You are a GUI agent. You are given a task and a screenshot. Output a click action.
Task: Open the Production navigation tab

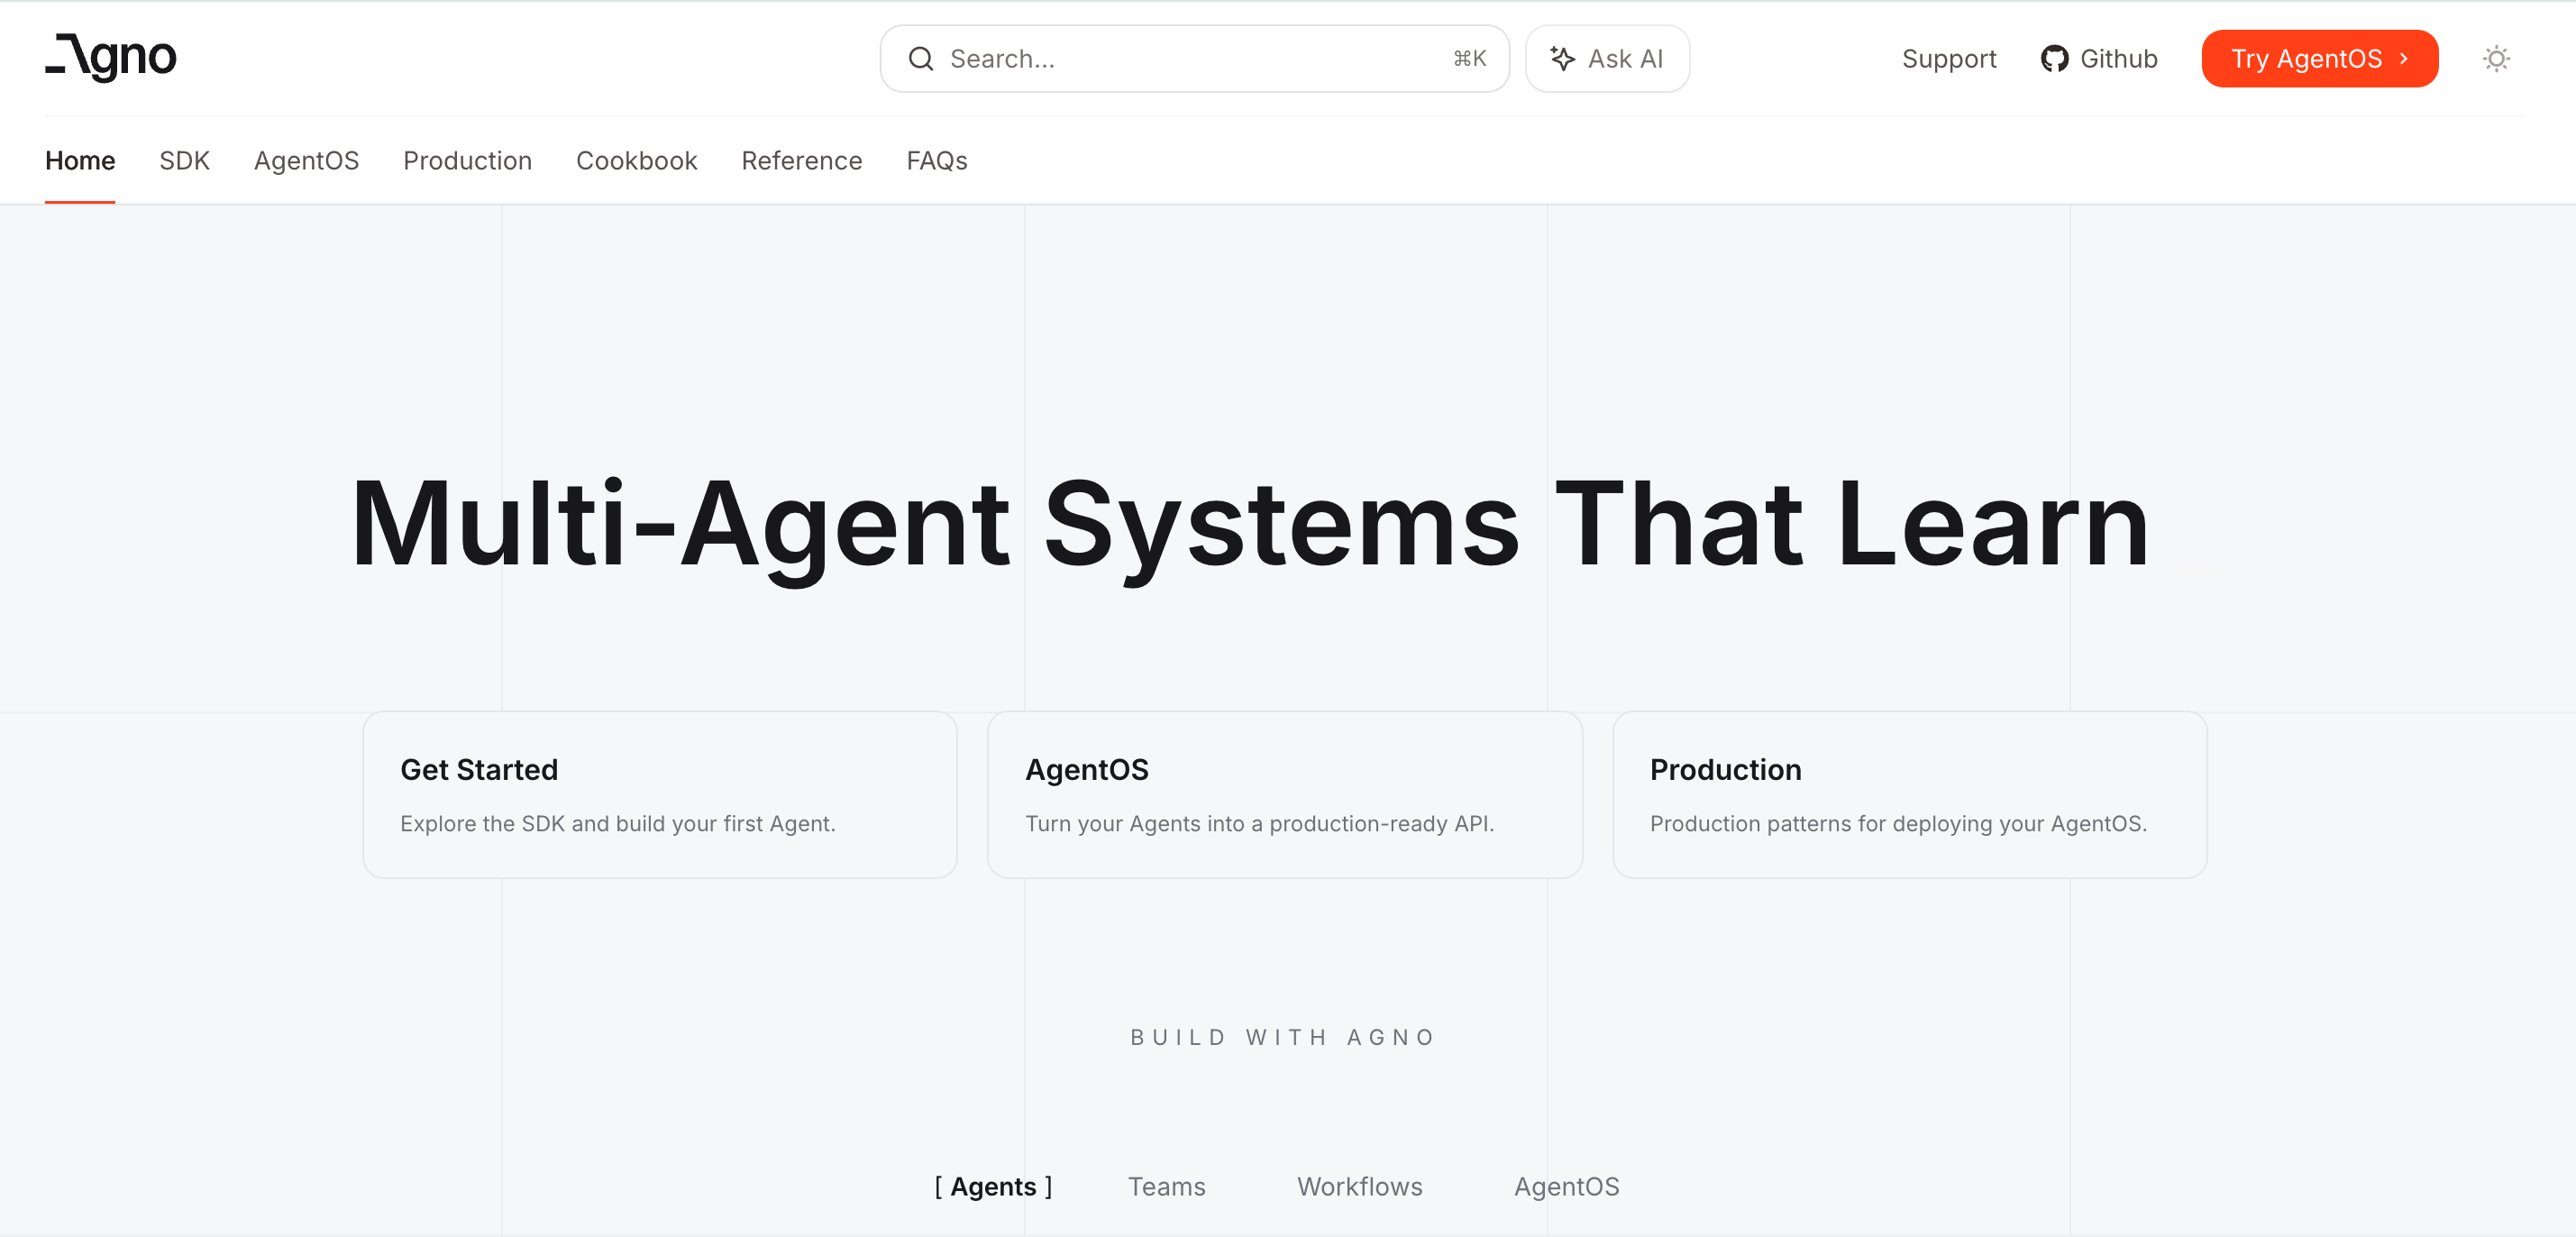[467, 161]
